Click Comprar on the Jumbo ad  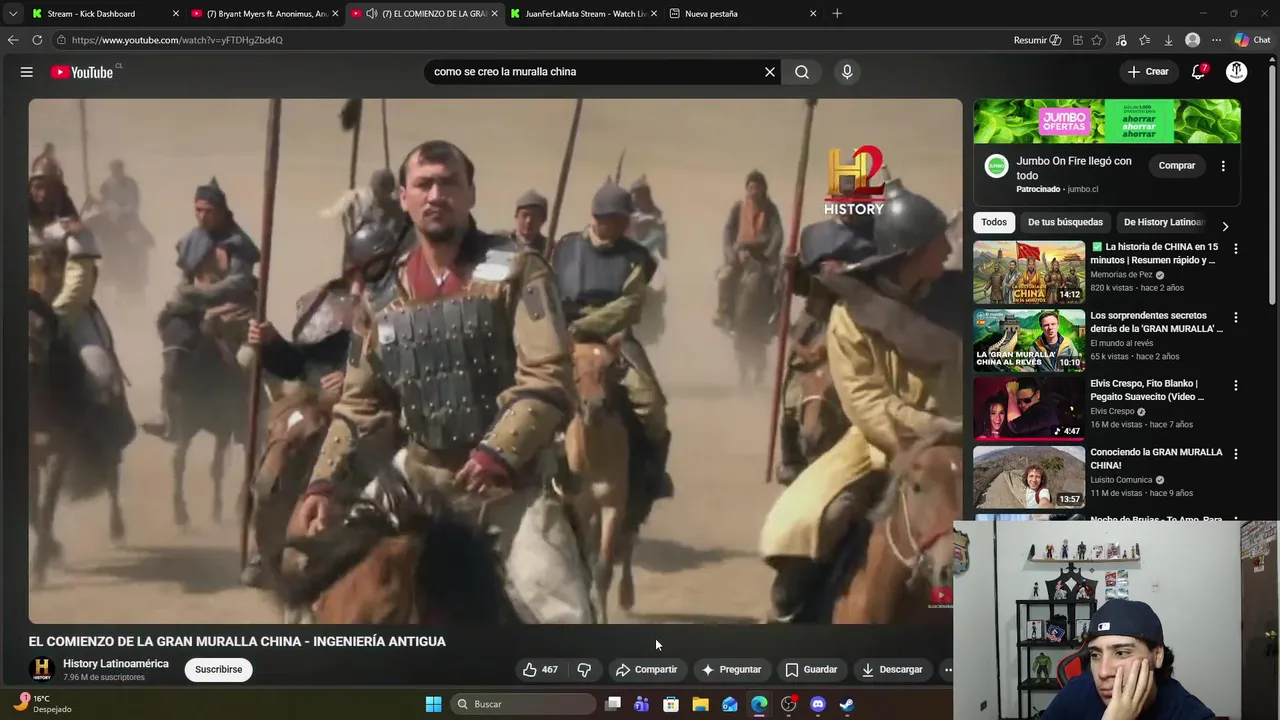coord(1177,166)
